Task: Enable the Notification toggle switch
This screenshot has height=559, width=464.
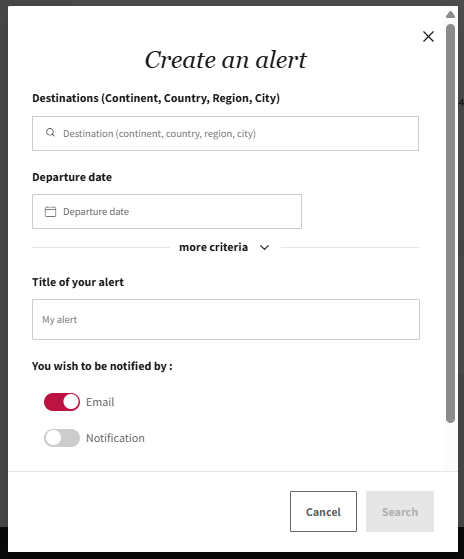Action: tap(62, 438)
